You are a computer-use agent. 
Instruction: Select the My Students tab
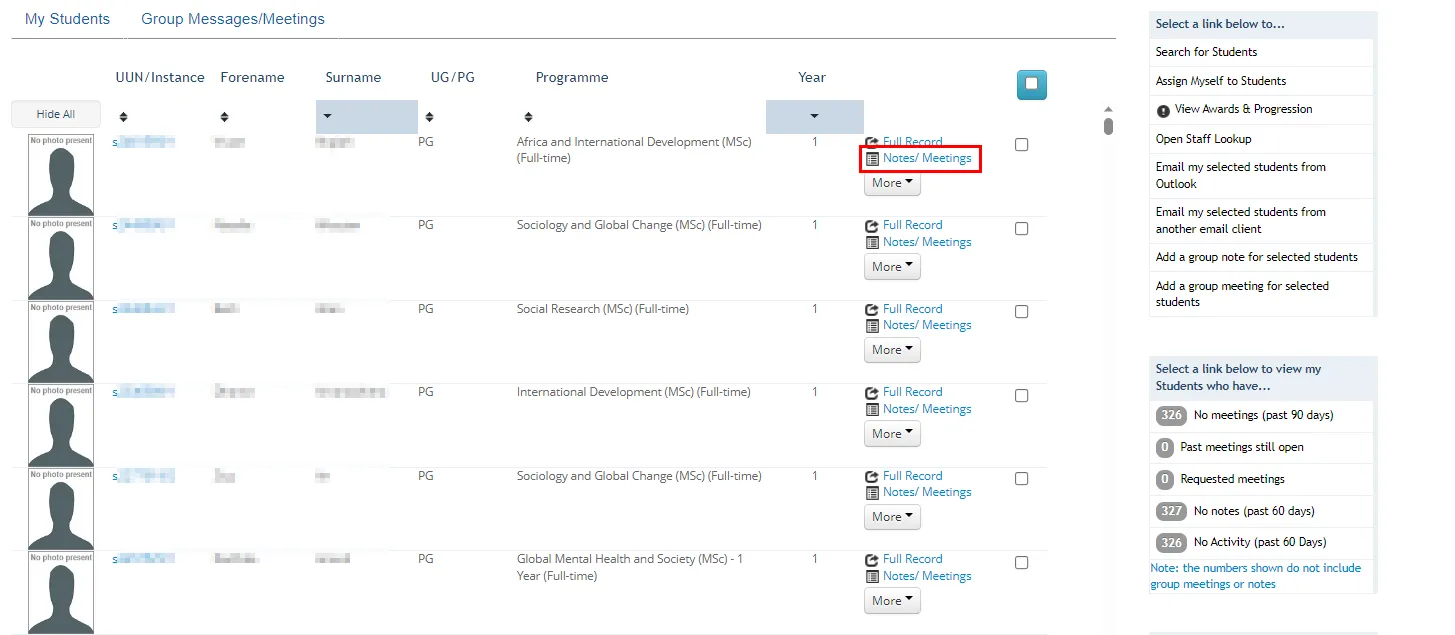point(67,18)
